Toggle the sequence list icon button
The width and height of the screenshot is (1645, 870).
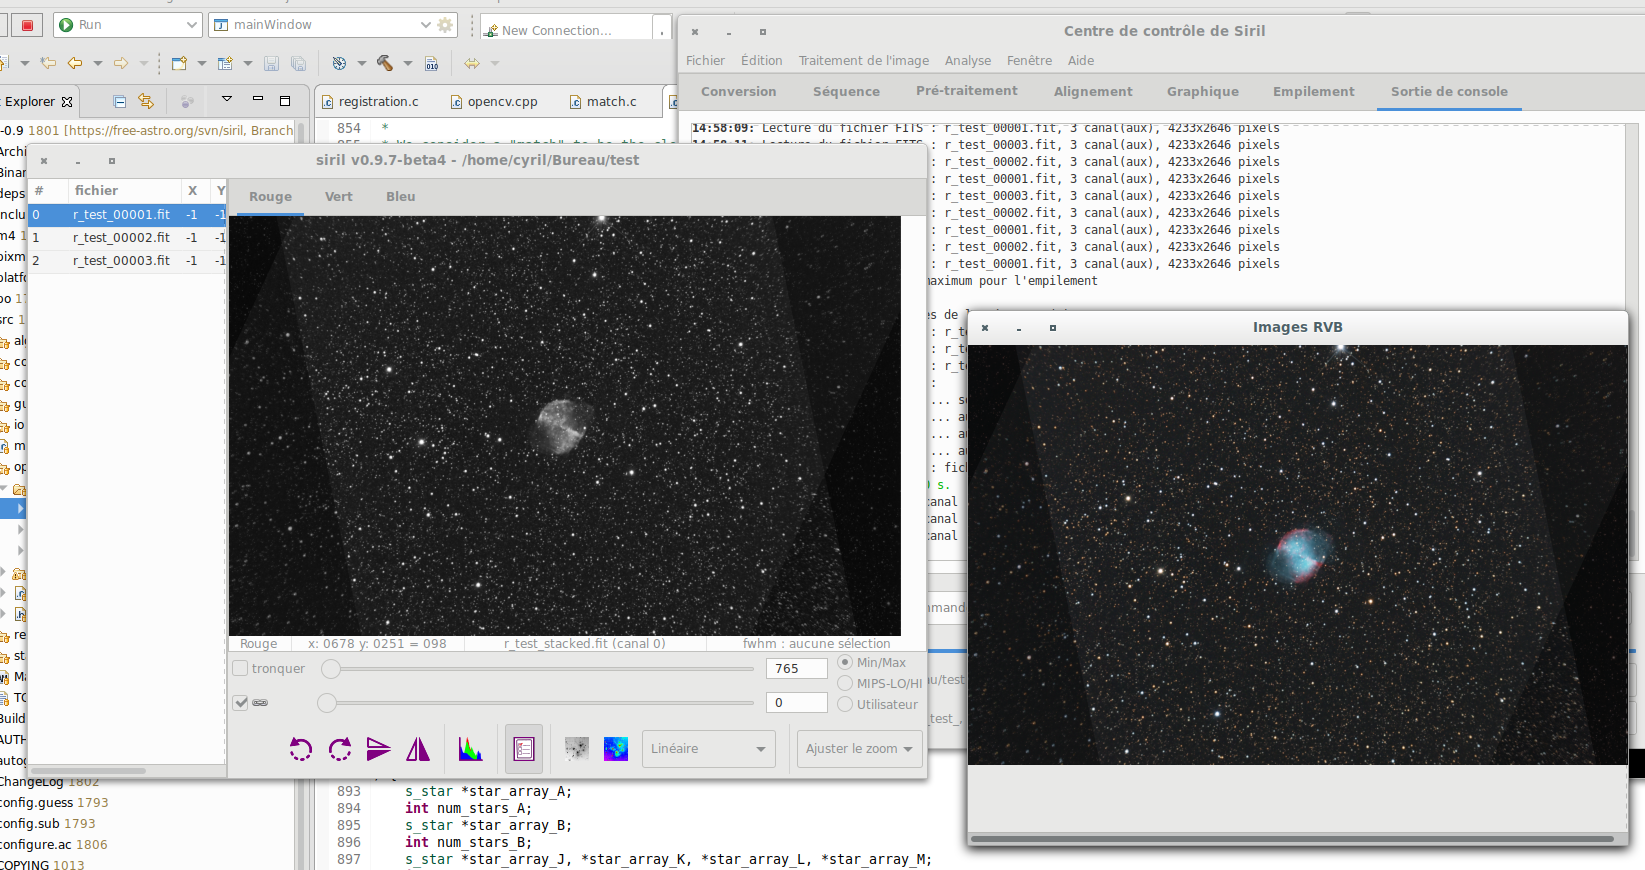[x=524, y=749]
